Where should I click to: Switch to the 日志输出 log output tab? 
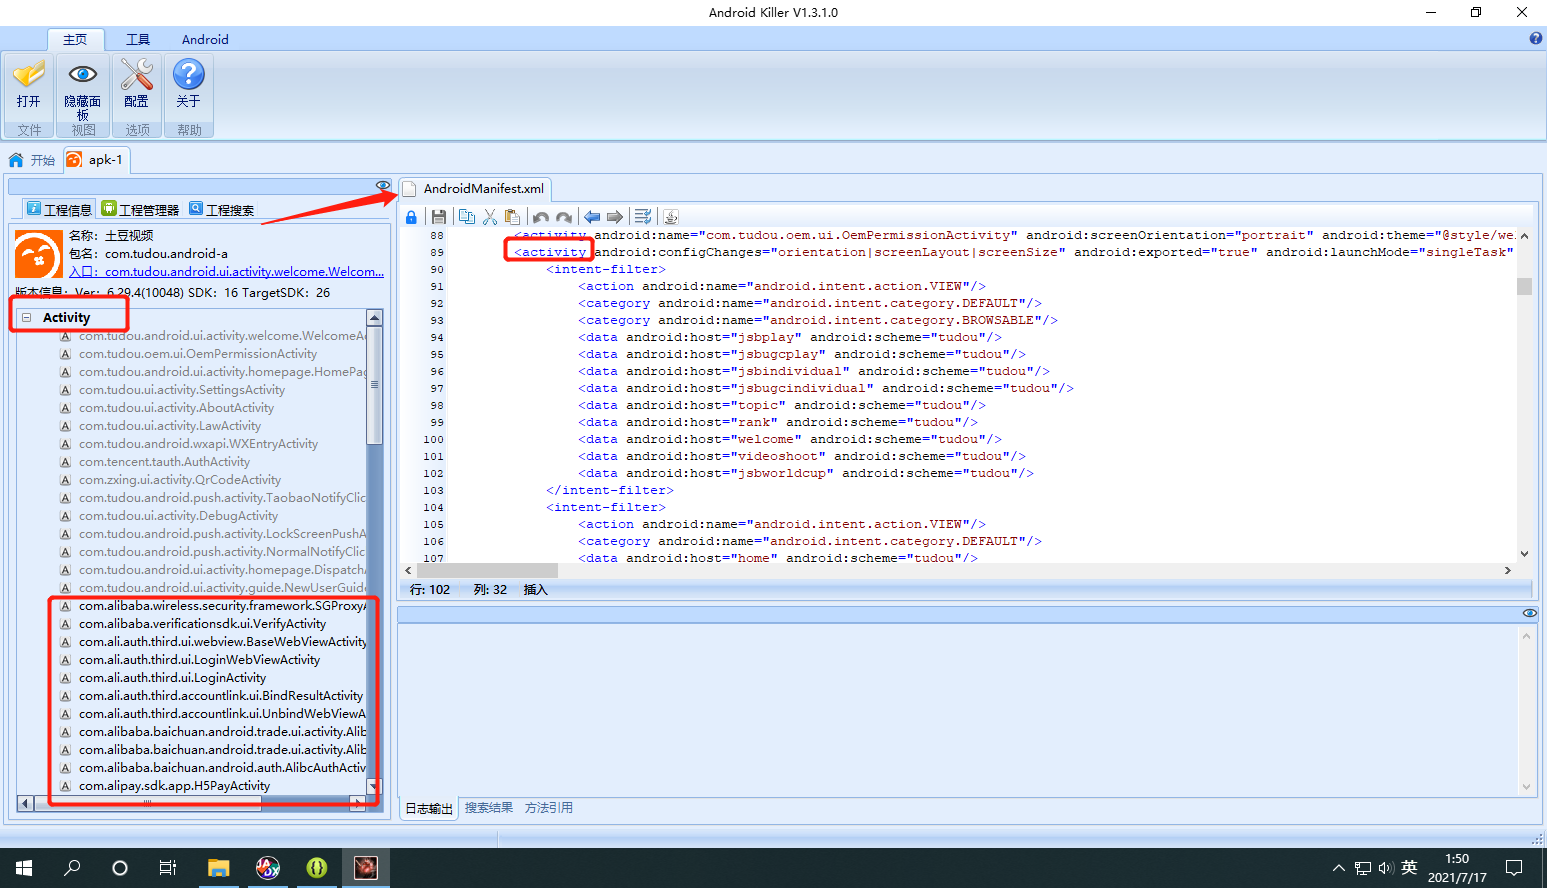click(x=429, y=808)
